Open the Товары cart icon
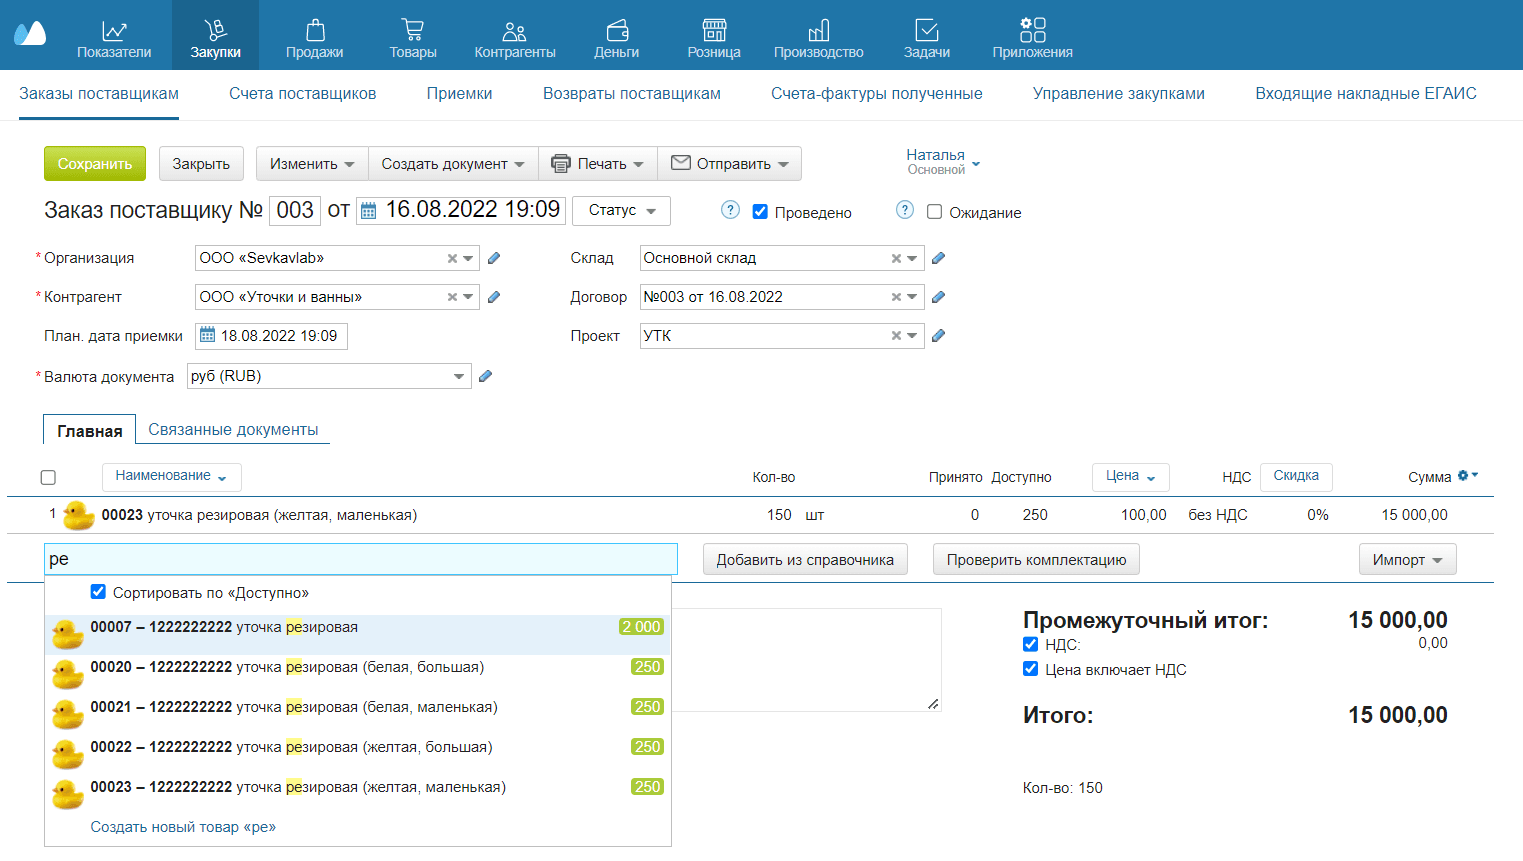 click(x=412, y=31)
